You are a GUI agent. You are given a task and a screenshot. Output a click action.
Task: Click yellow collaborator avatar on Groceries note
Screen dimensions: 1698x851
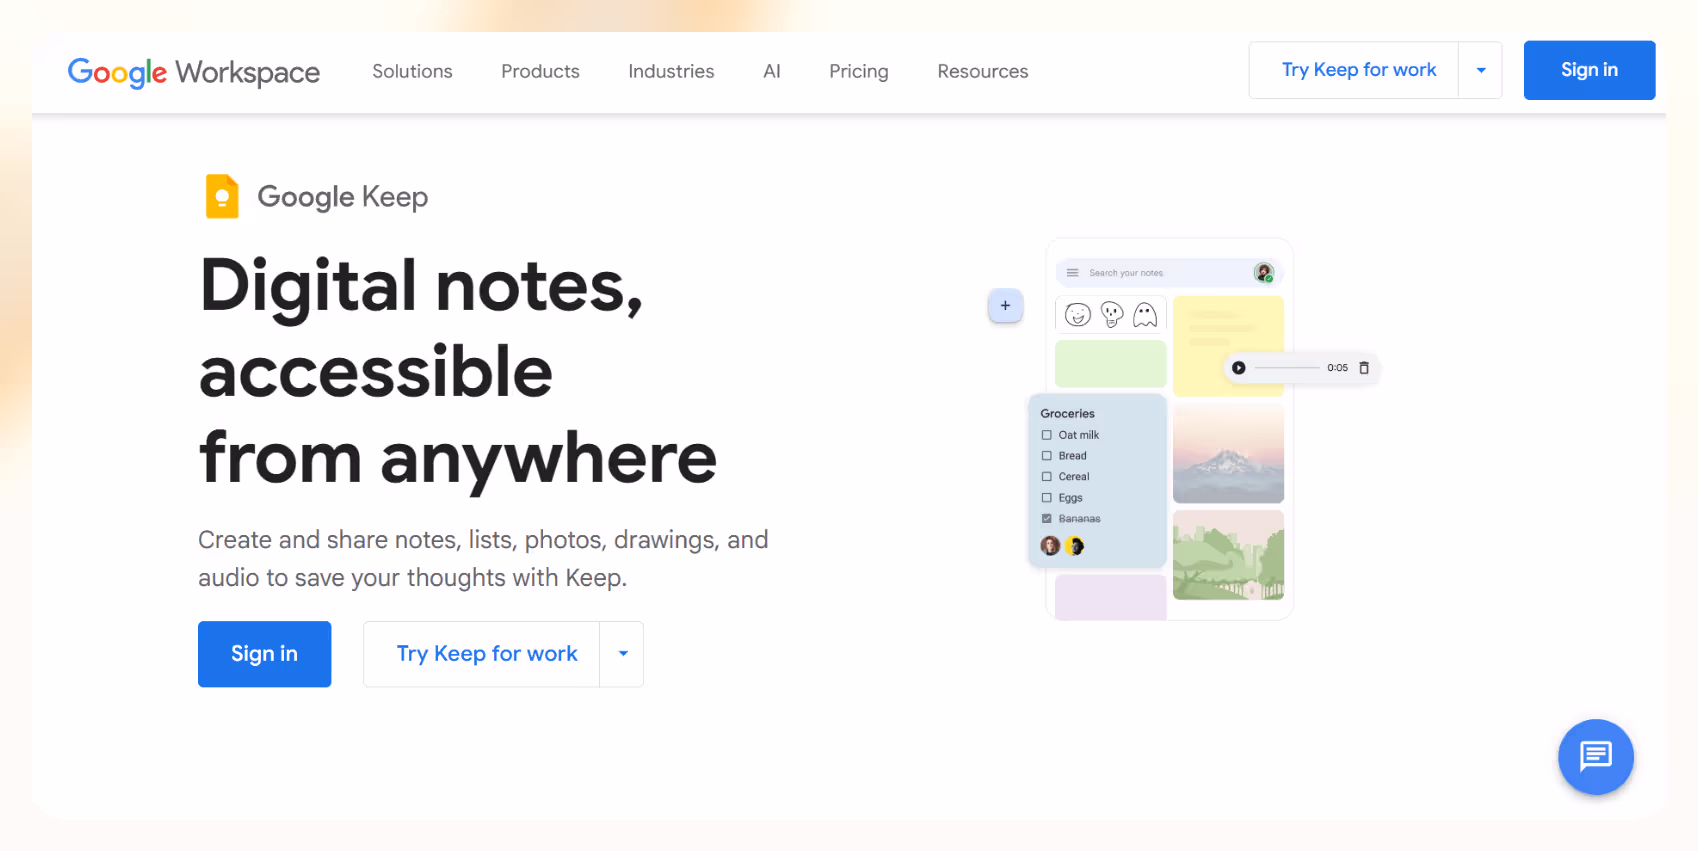(1075, 546)
